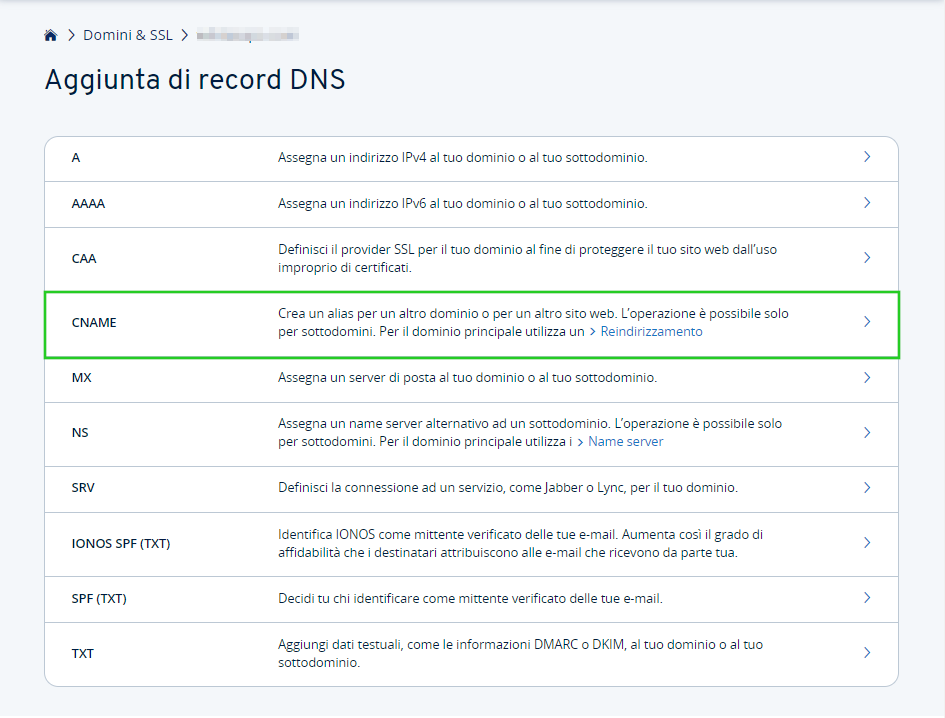Click the AAAA record chevron
Viewport: 945px width, 718px height.
[866, 203]
